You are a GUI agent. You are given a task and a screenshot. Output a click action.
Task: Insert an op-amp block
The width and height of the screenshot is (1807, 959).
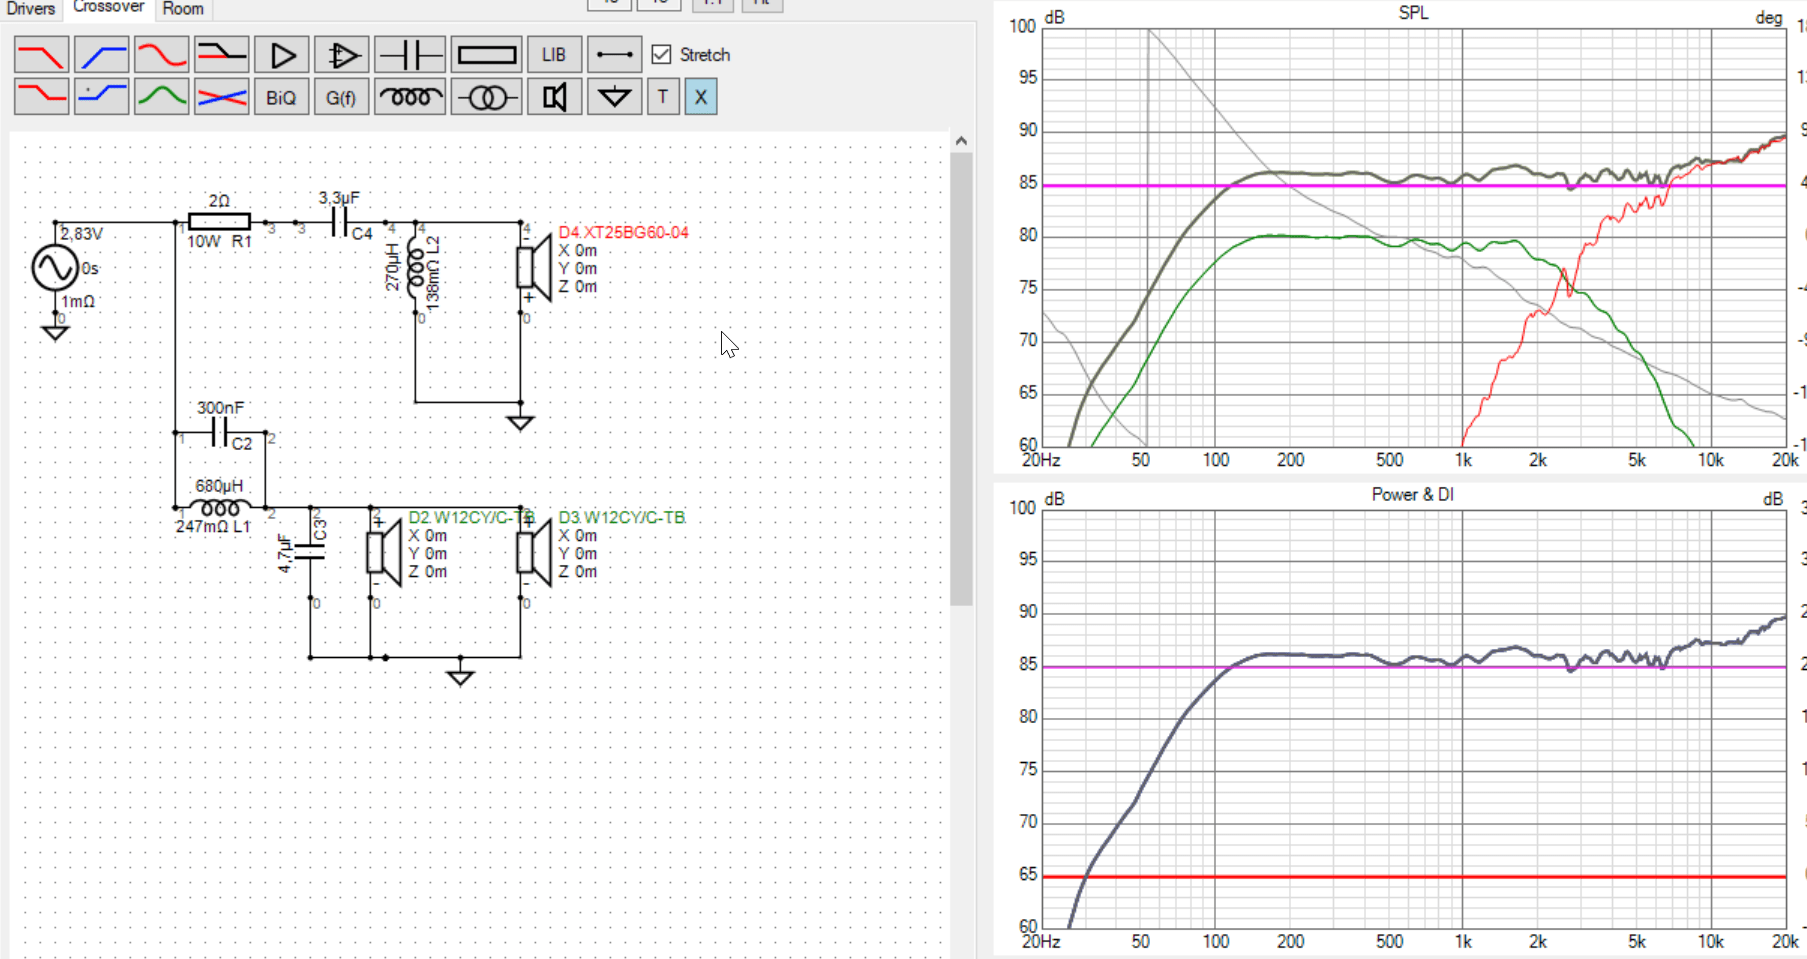(341, 55)
